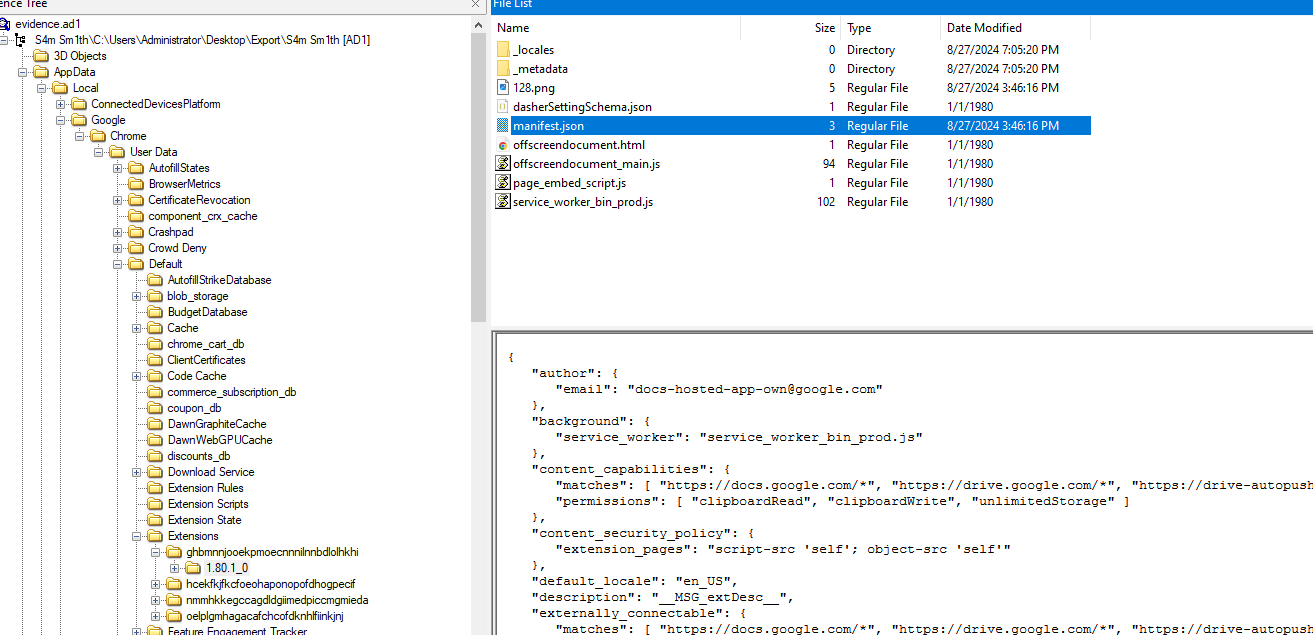Click the page_embed_script.js script icon
1313x635 pixels.
[504, 183]
